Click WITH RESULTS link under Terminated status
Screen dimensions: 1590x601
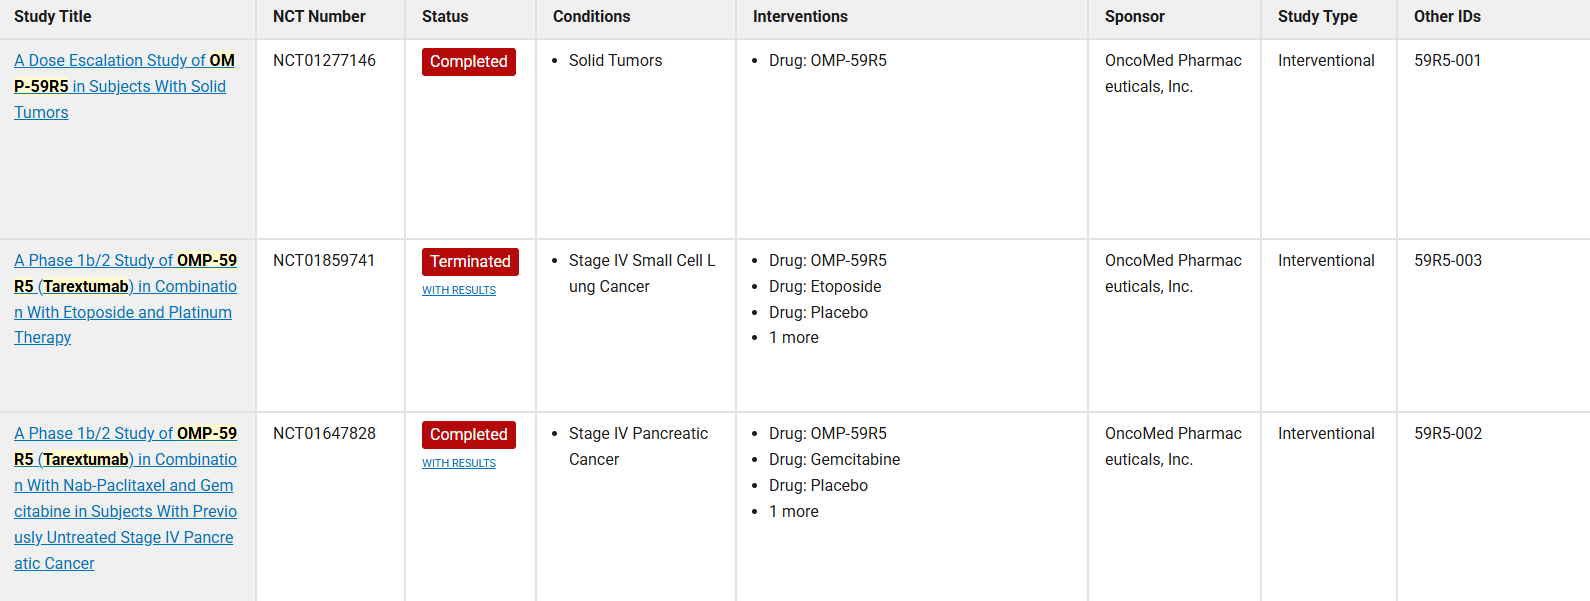(x=459, y=290)
